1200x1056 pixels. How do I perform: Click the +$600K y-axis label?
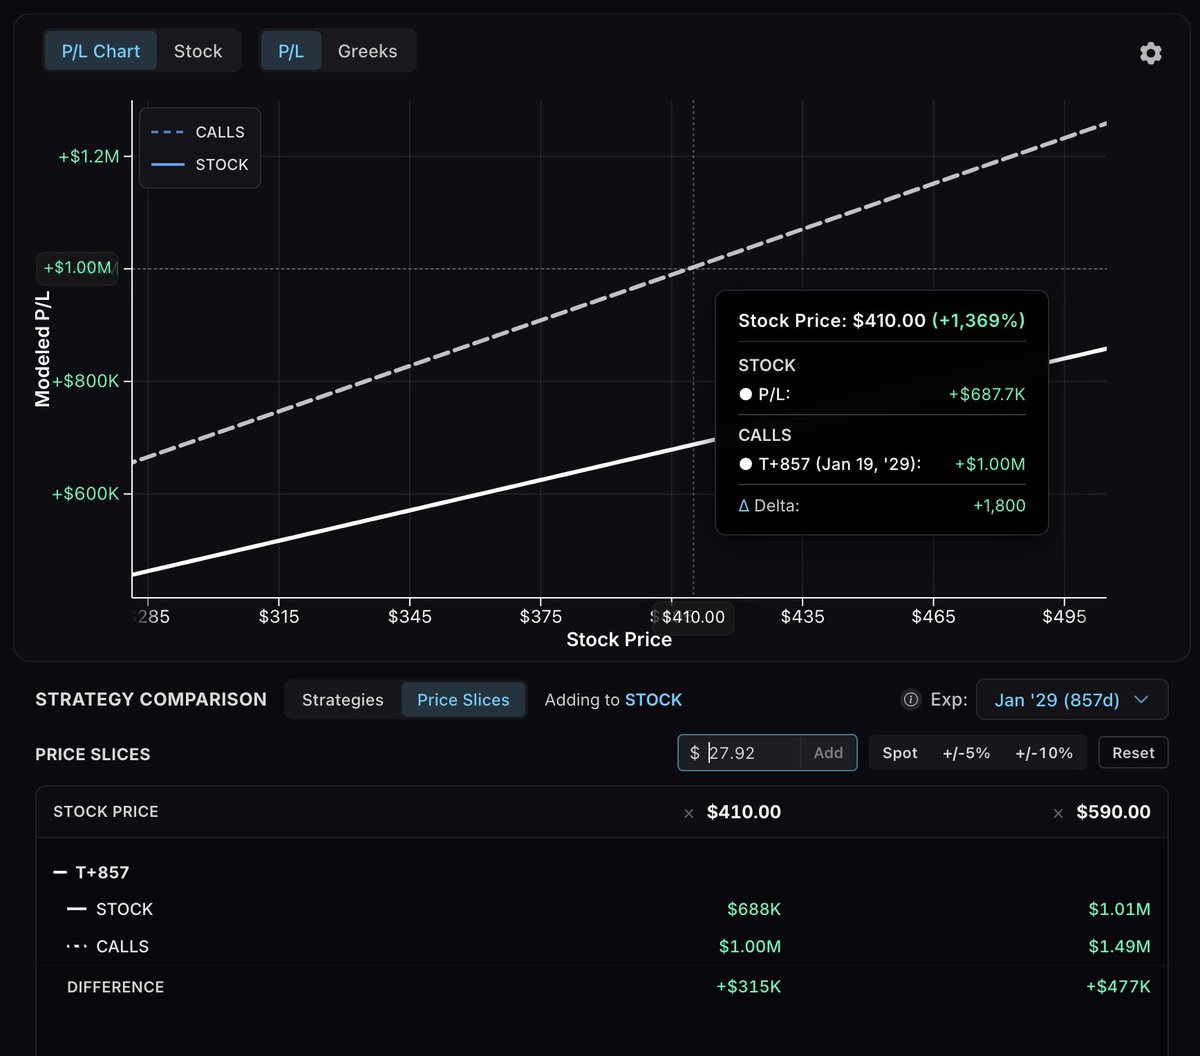85,494
